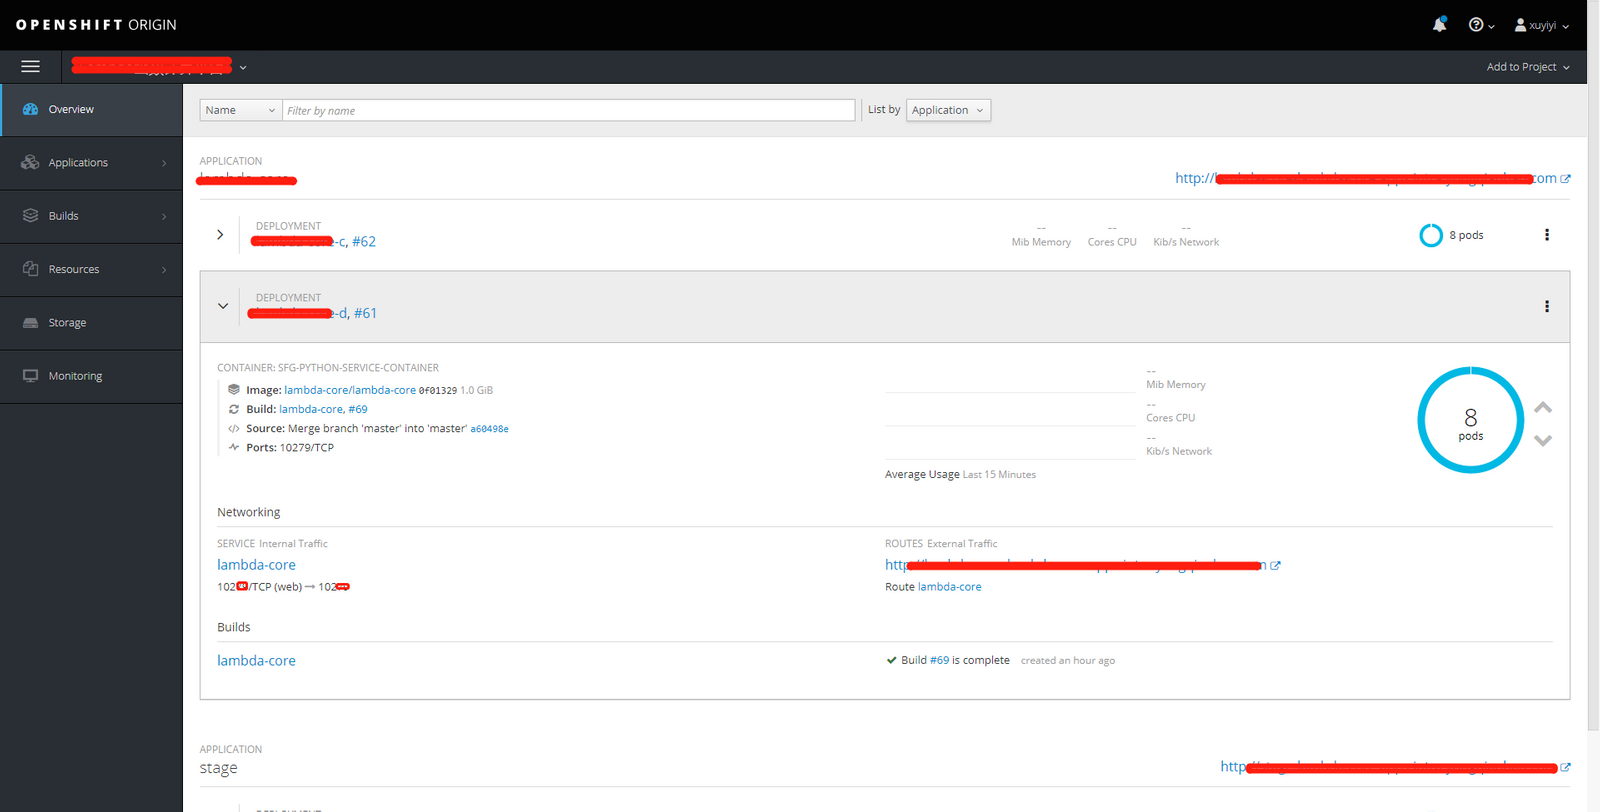
Task: Click the notifications bell icon
Action: 1439,25
